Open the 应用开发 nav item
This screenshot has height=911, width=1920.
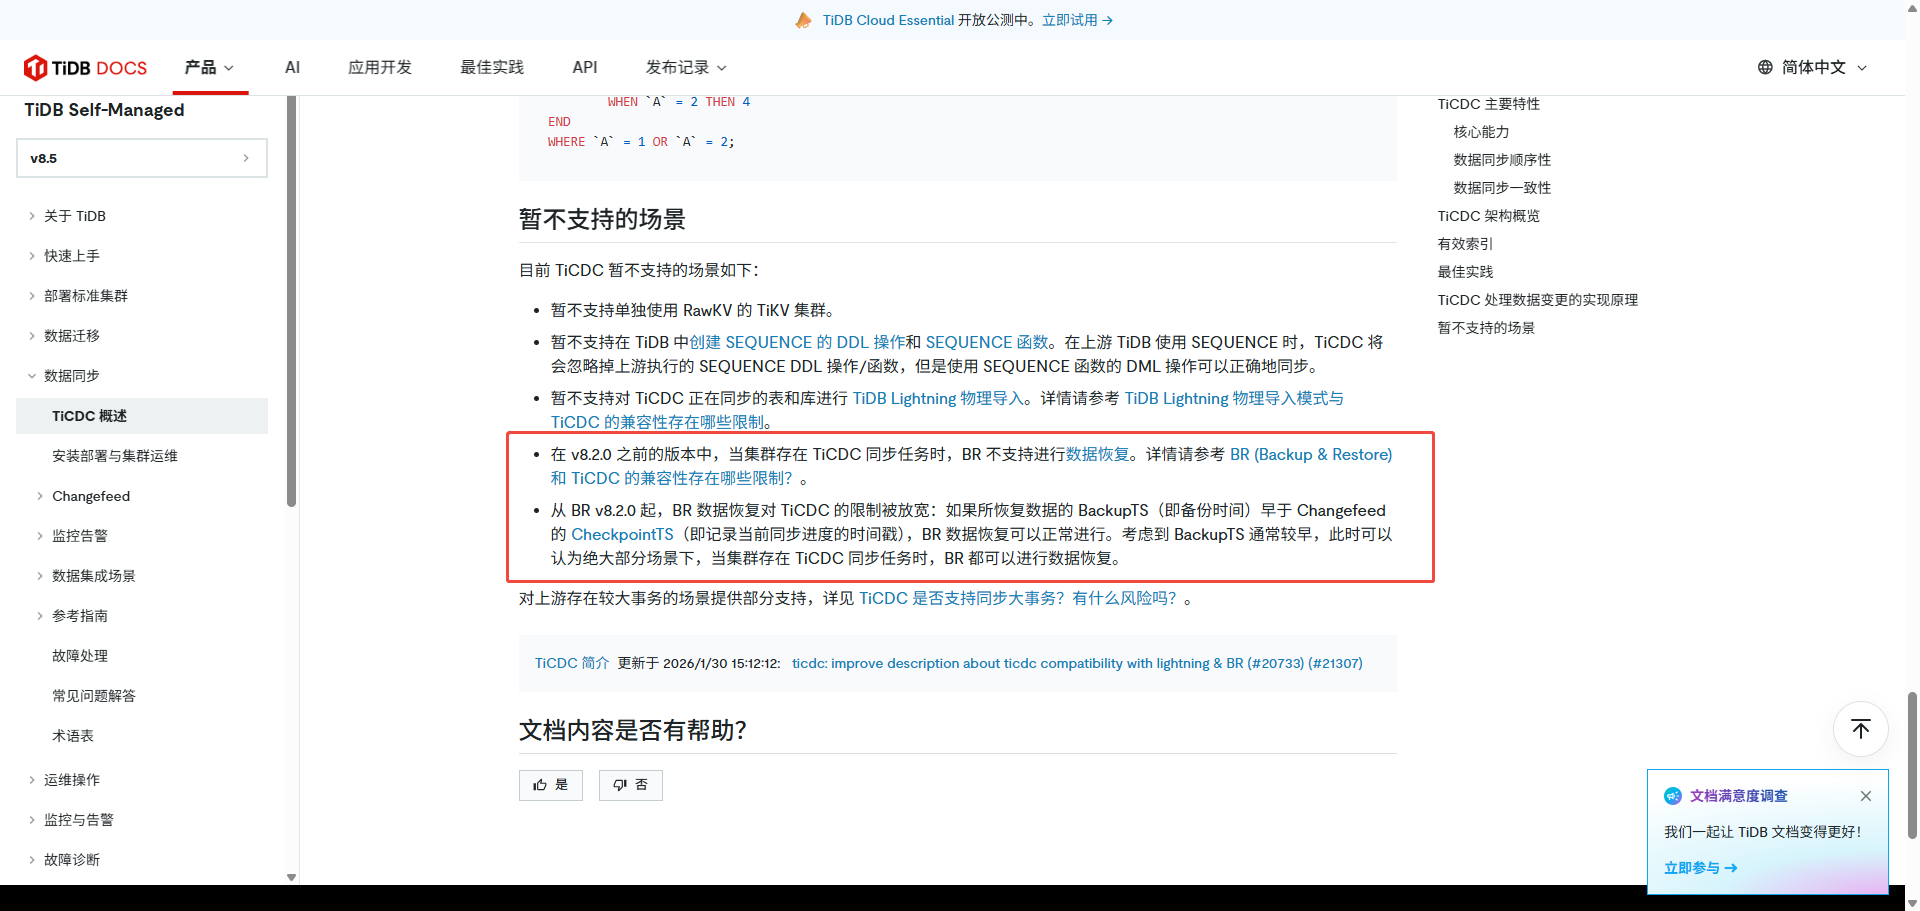click(380, 68)
